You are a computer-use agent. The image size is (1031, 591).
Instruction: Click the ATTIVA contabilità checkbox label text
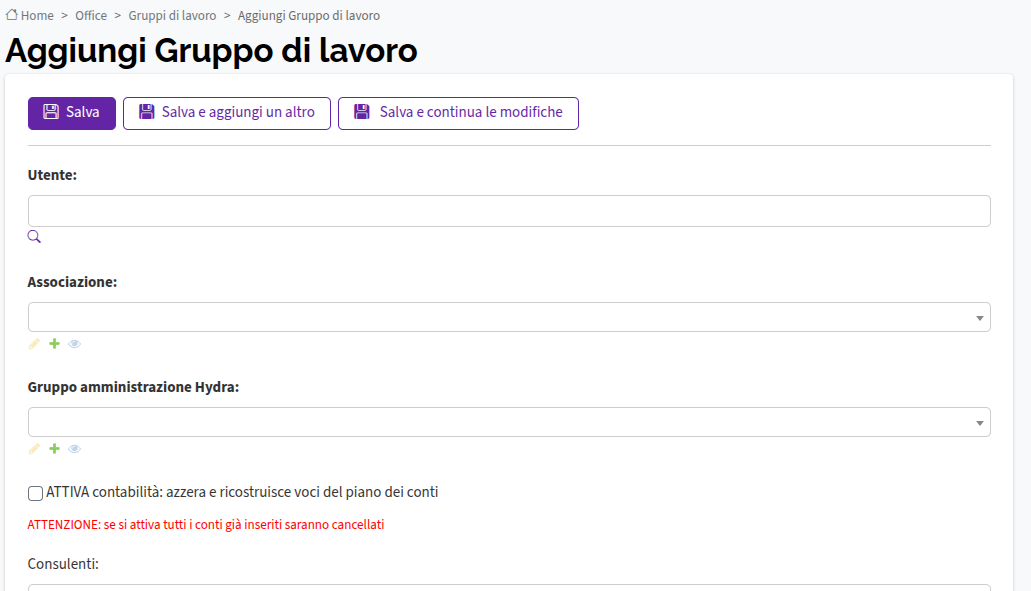242,492
